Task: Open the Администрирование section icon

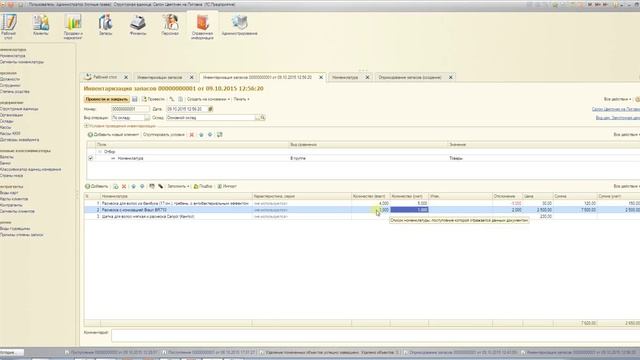Action: 240,24
